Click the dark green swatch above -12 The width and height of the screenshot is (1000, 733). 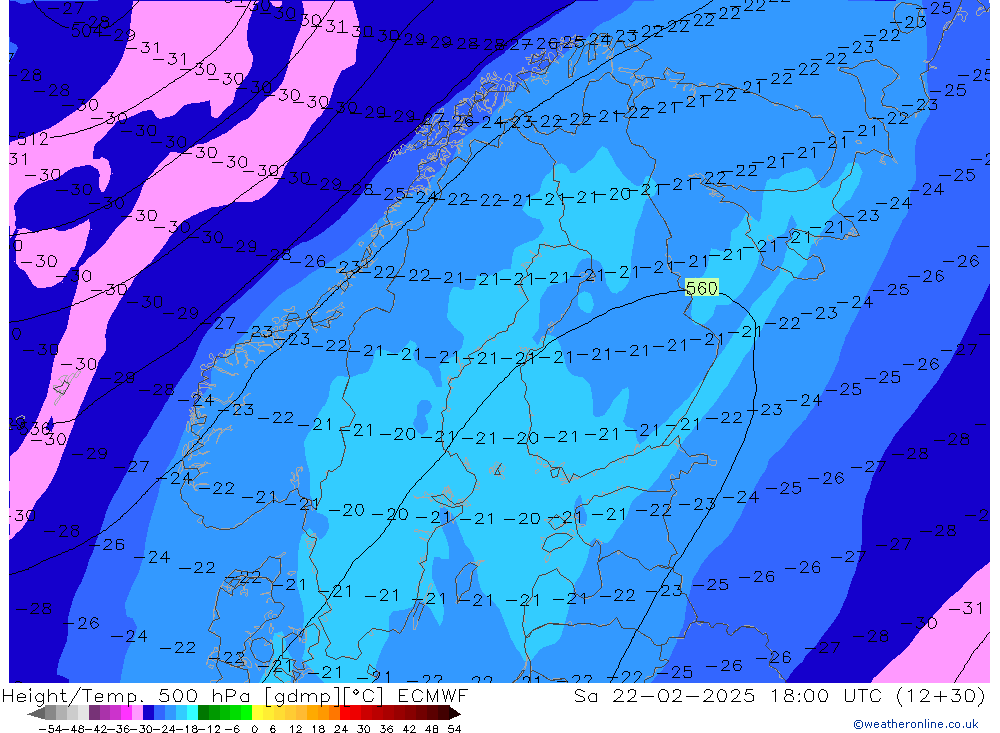click(x=203, y=713)
